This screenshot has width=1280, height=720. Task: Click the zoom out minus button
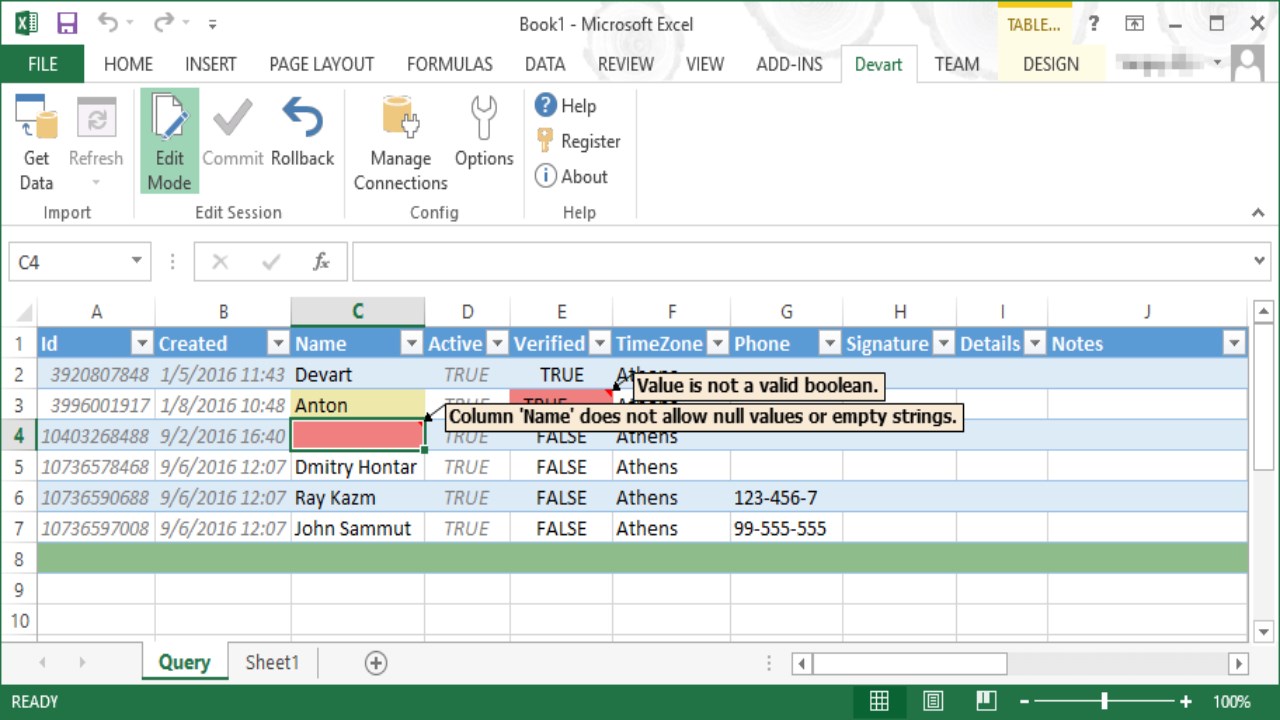coord(1023,701)
